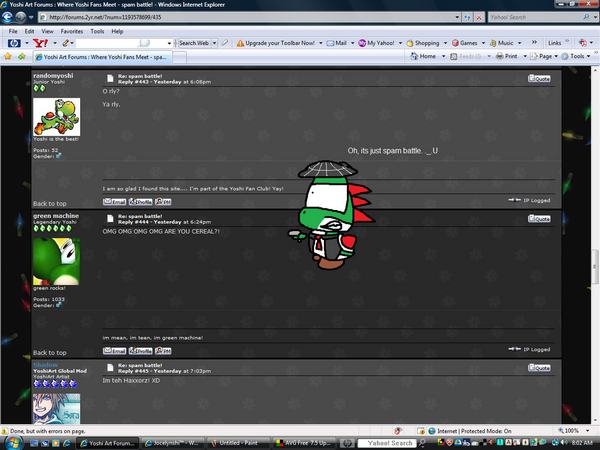Click PM button under green machine's post
This screenshot has height=450, width=600.
163,351
